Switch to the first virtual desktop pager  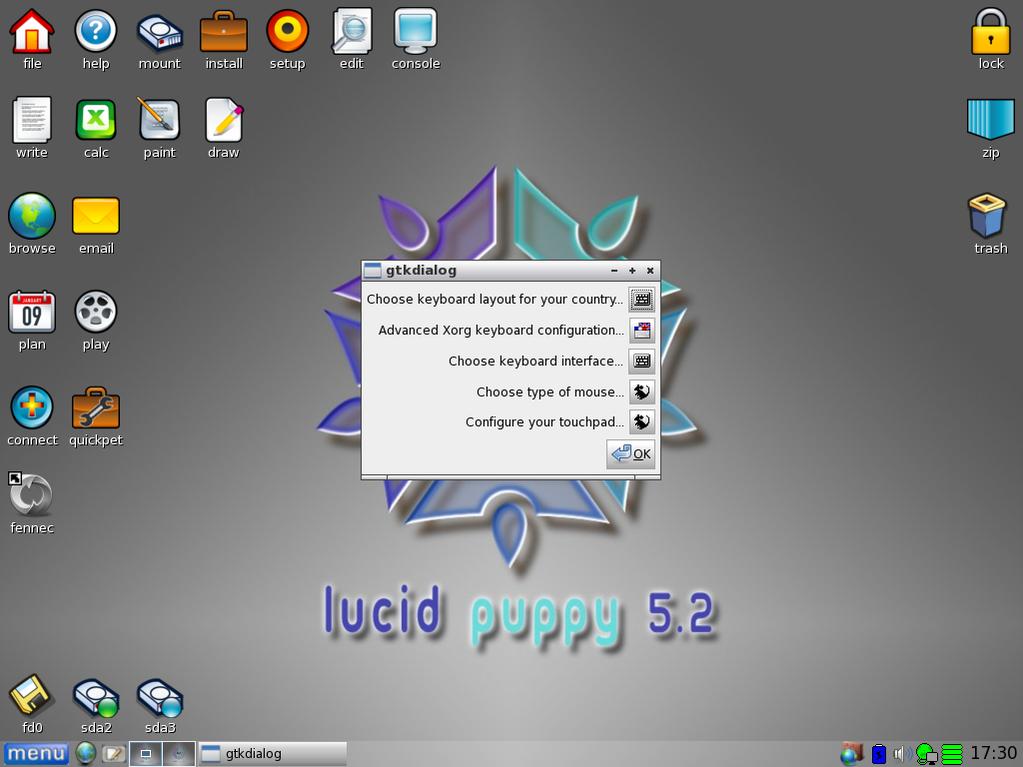click(145, 754)
